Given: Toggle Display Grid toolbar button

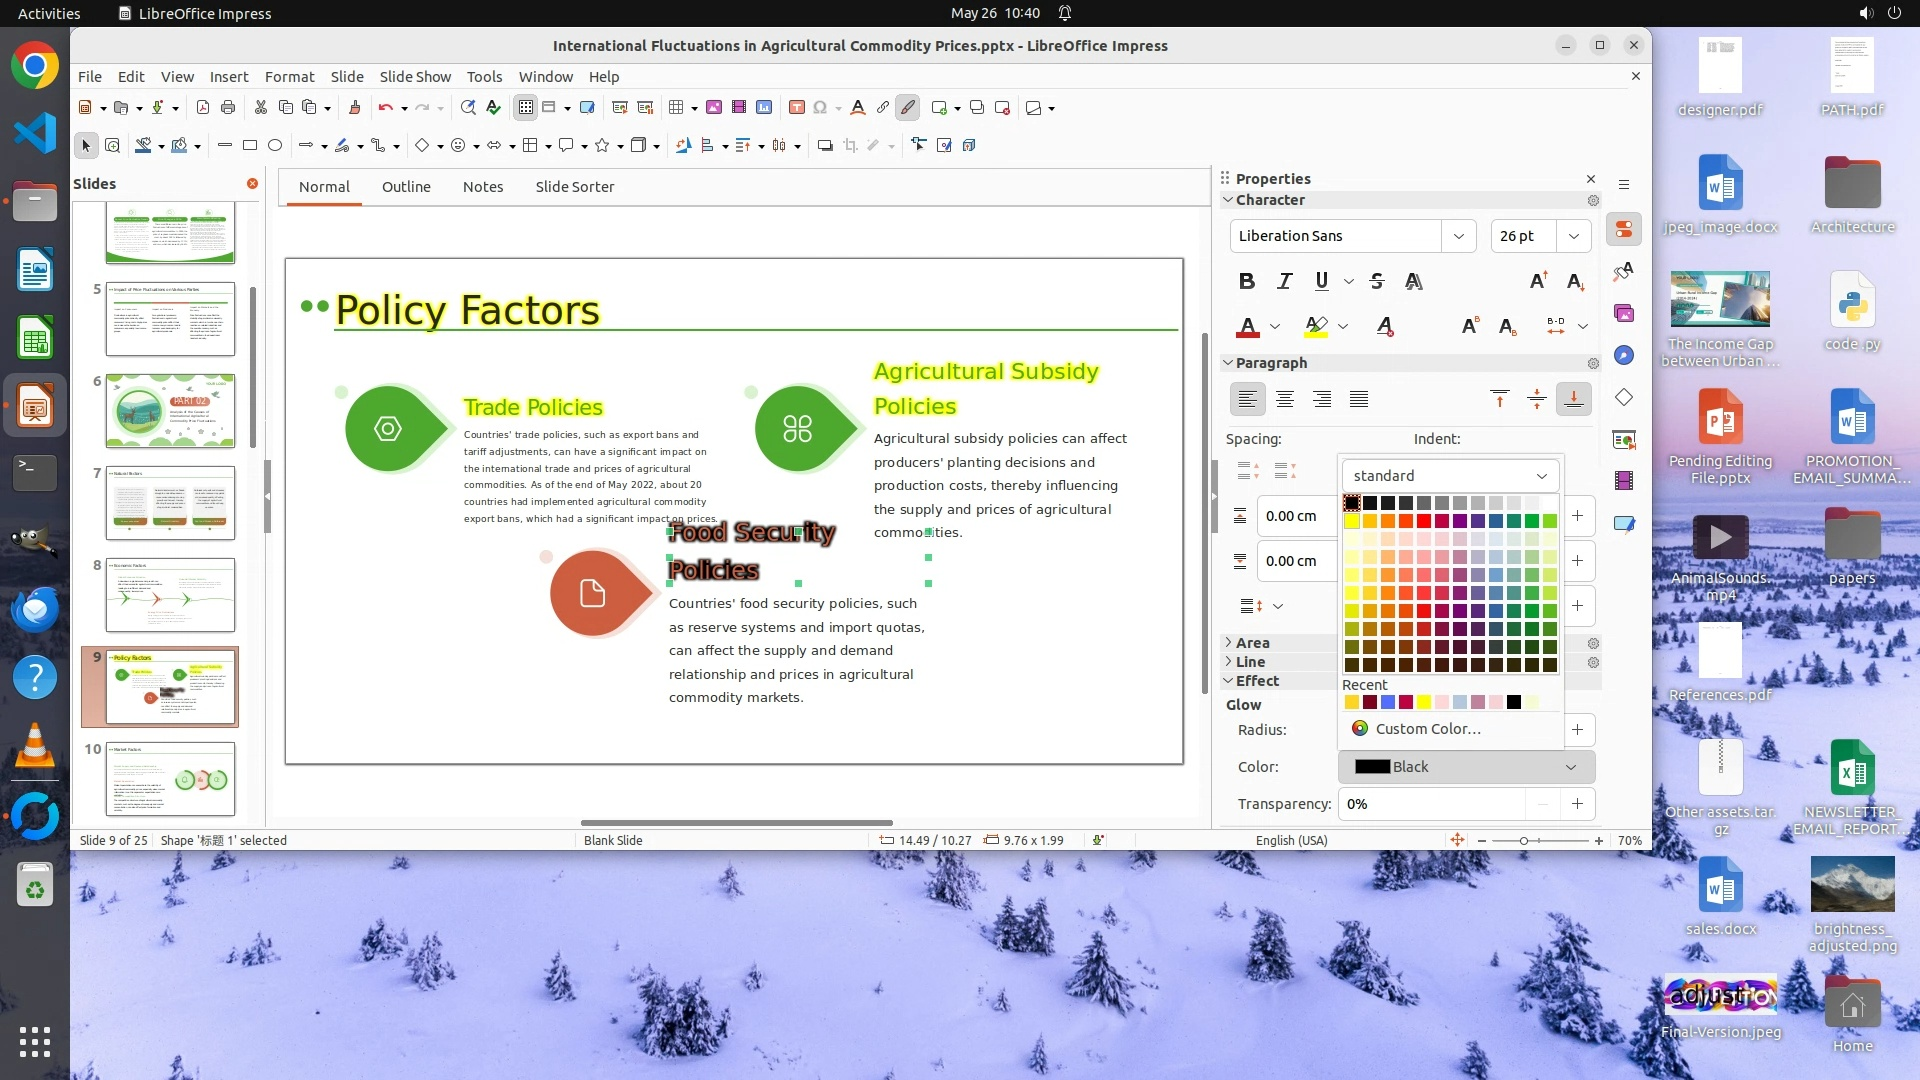Looking at the screenshot, I should tap(525, 108).
